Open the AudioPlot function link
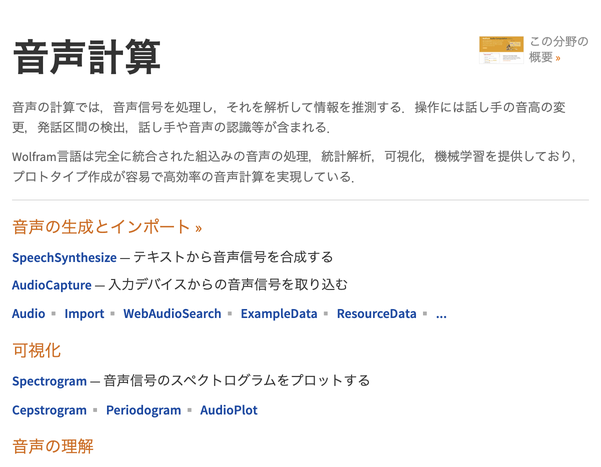The width and height of the screenshot is (601, 467). click(x=229, y=410)
